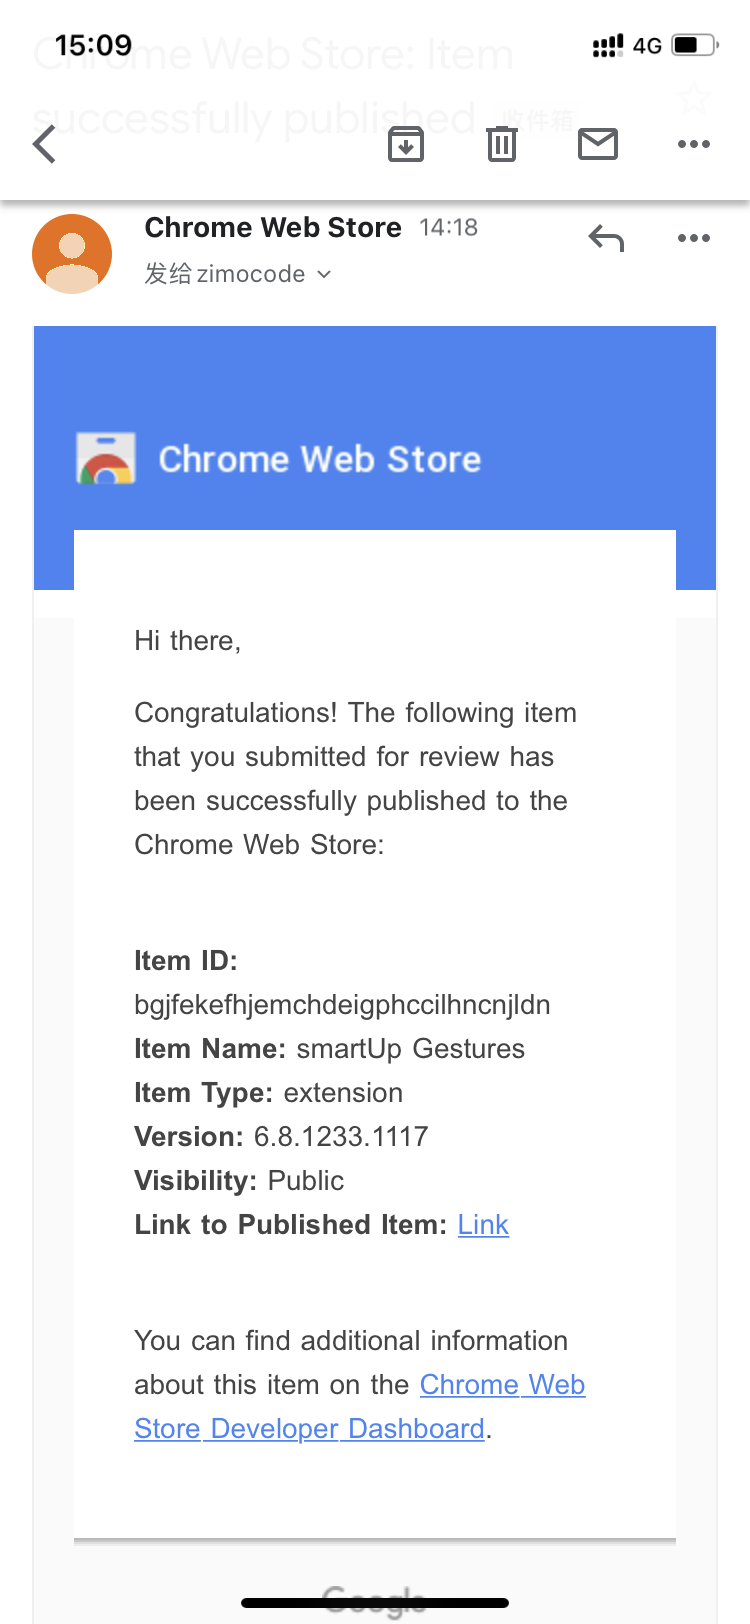Go back using the back arrow
Viewport: 750px width, 1624px height.
click(x=43, y=144)
